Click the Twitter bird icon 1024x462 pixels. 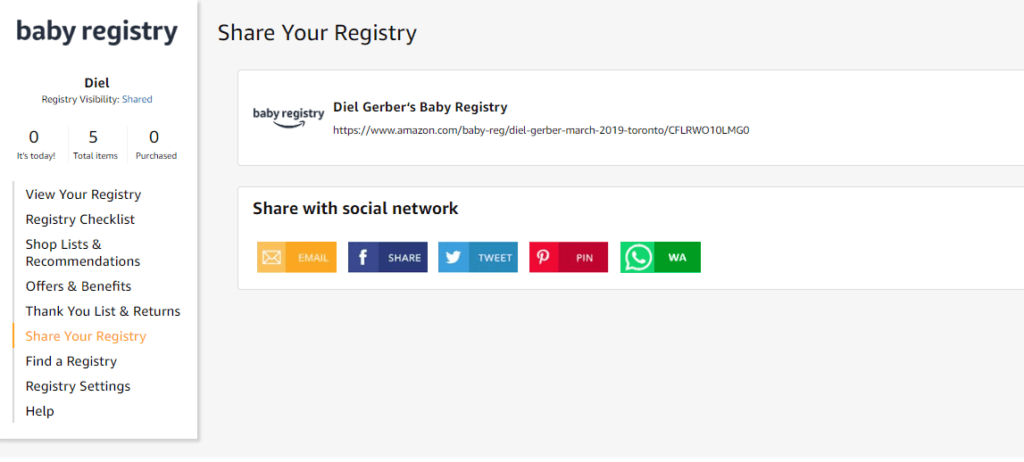[453, 258]
